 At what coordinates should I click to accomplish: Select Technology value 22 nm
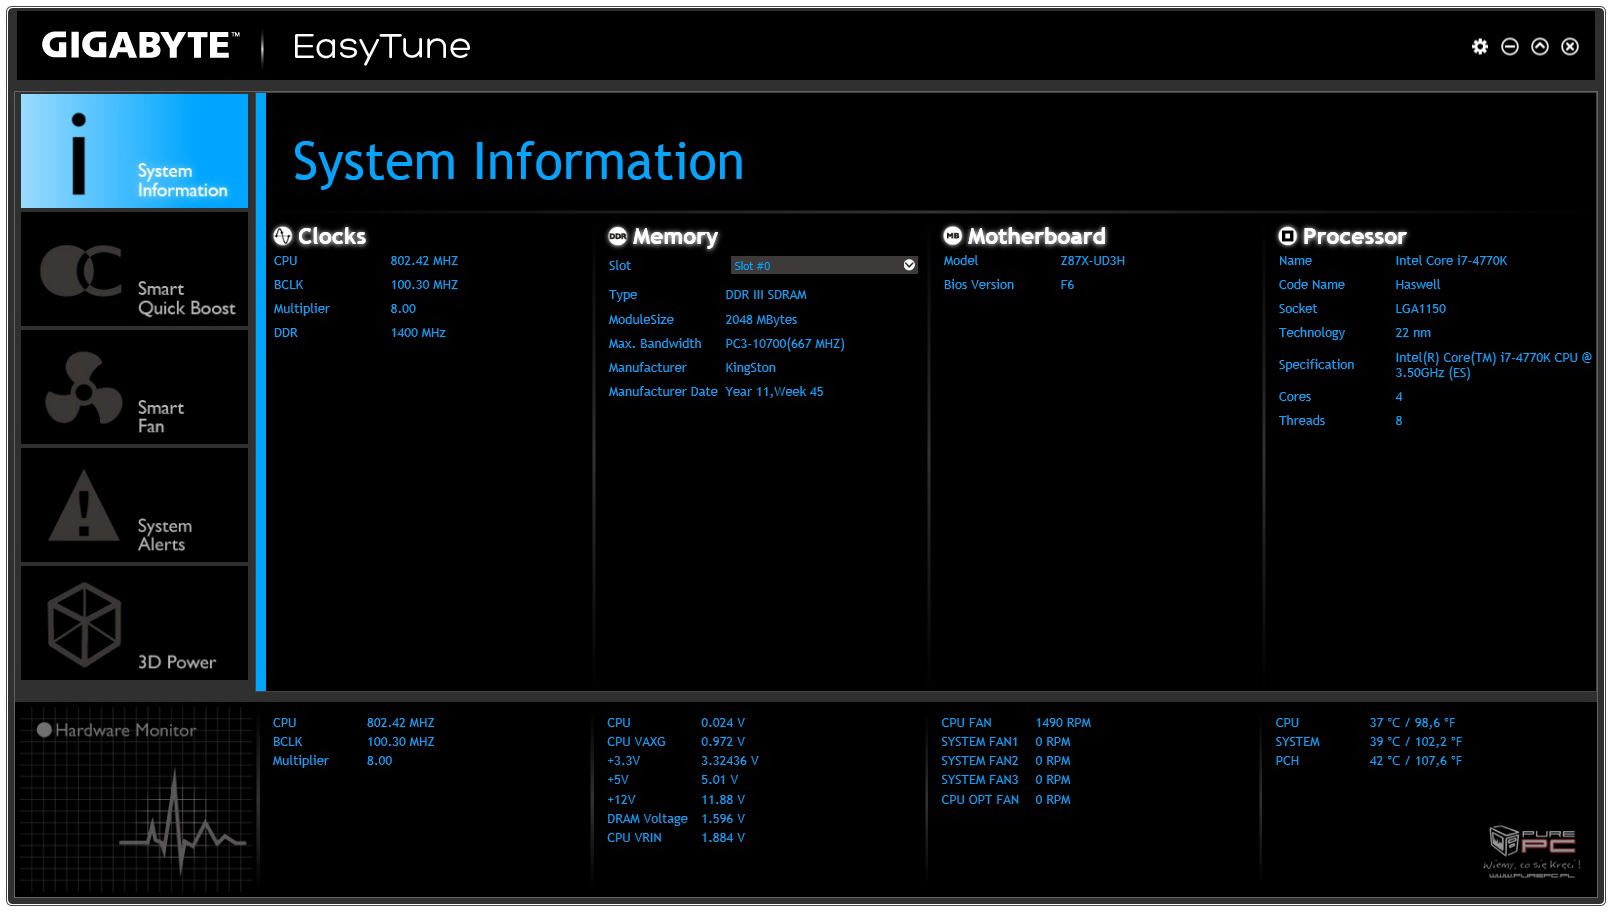point(1413,333)
